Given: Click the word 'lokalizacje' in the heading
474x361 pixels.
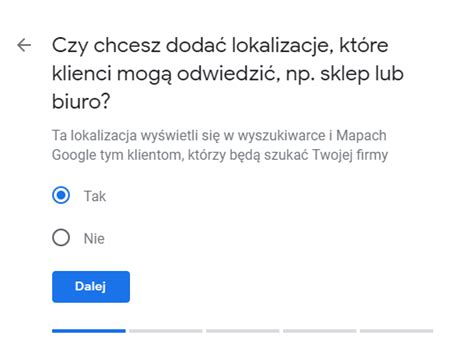Looking at the screenshot, I should [x=282, y=46].
